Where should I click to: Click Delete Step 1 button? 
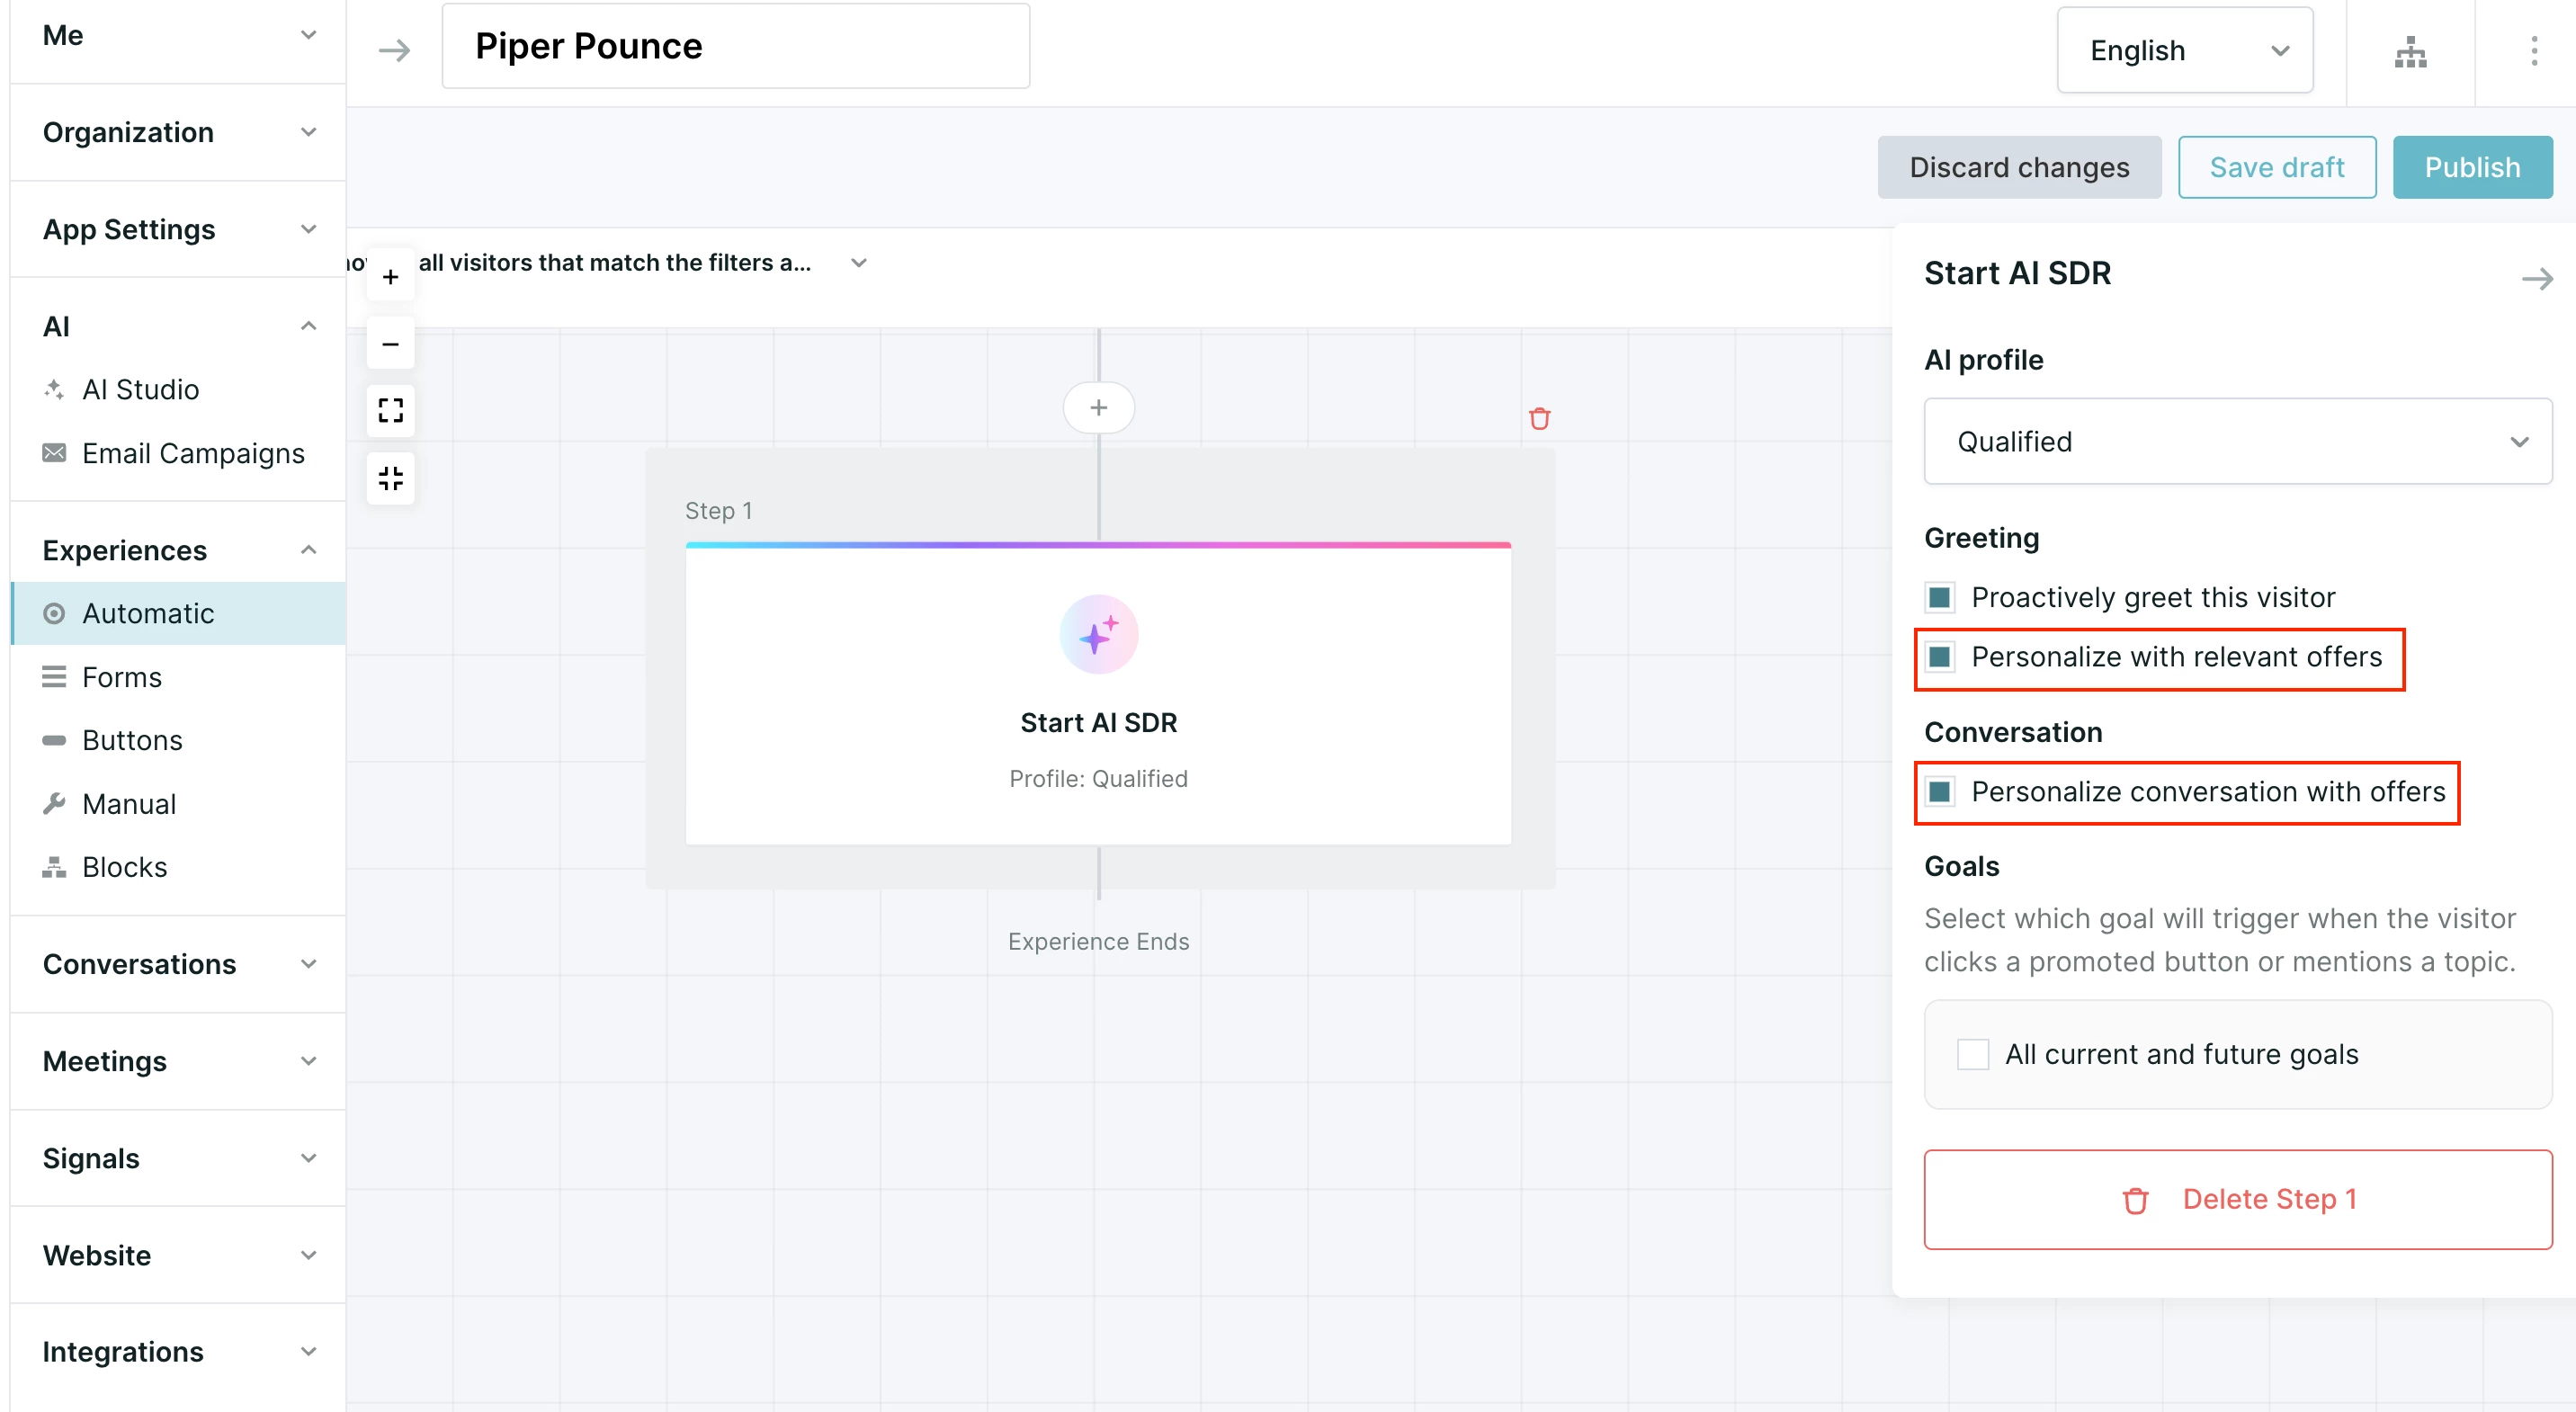click(2237, 1199)
